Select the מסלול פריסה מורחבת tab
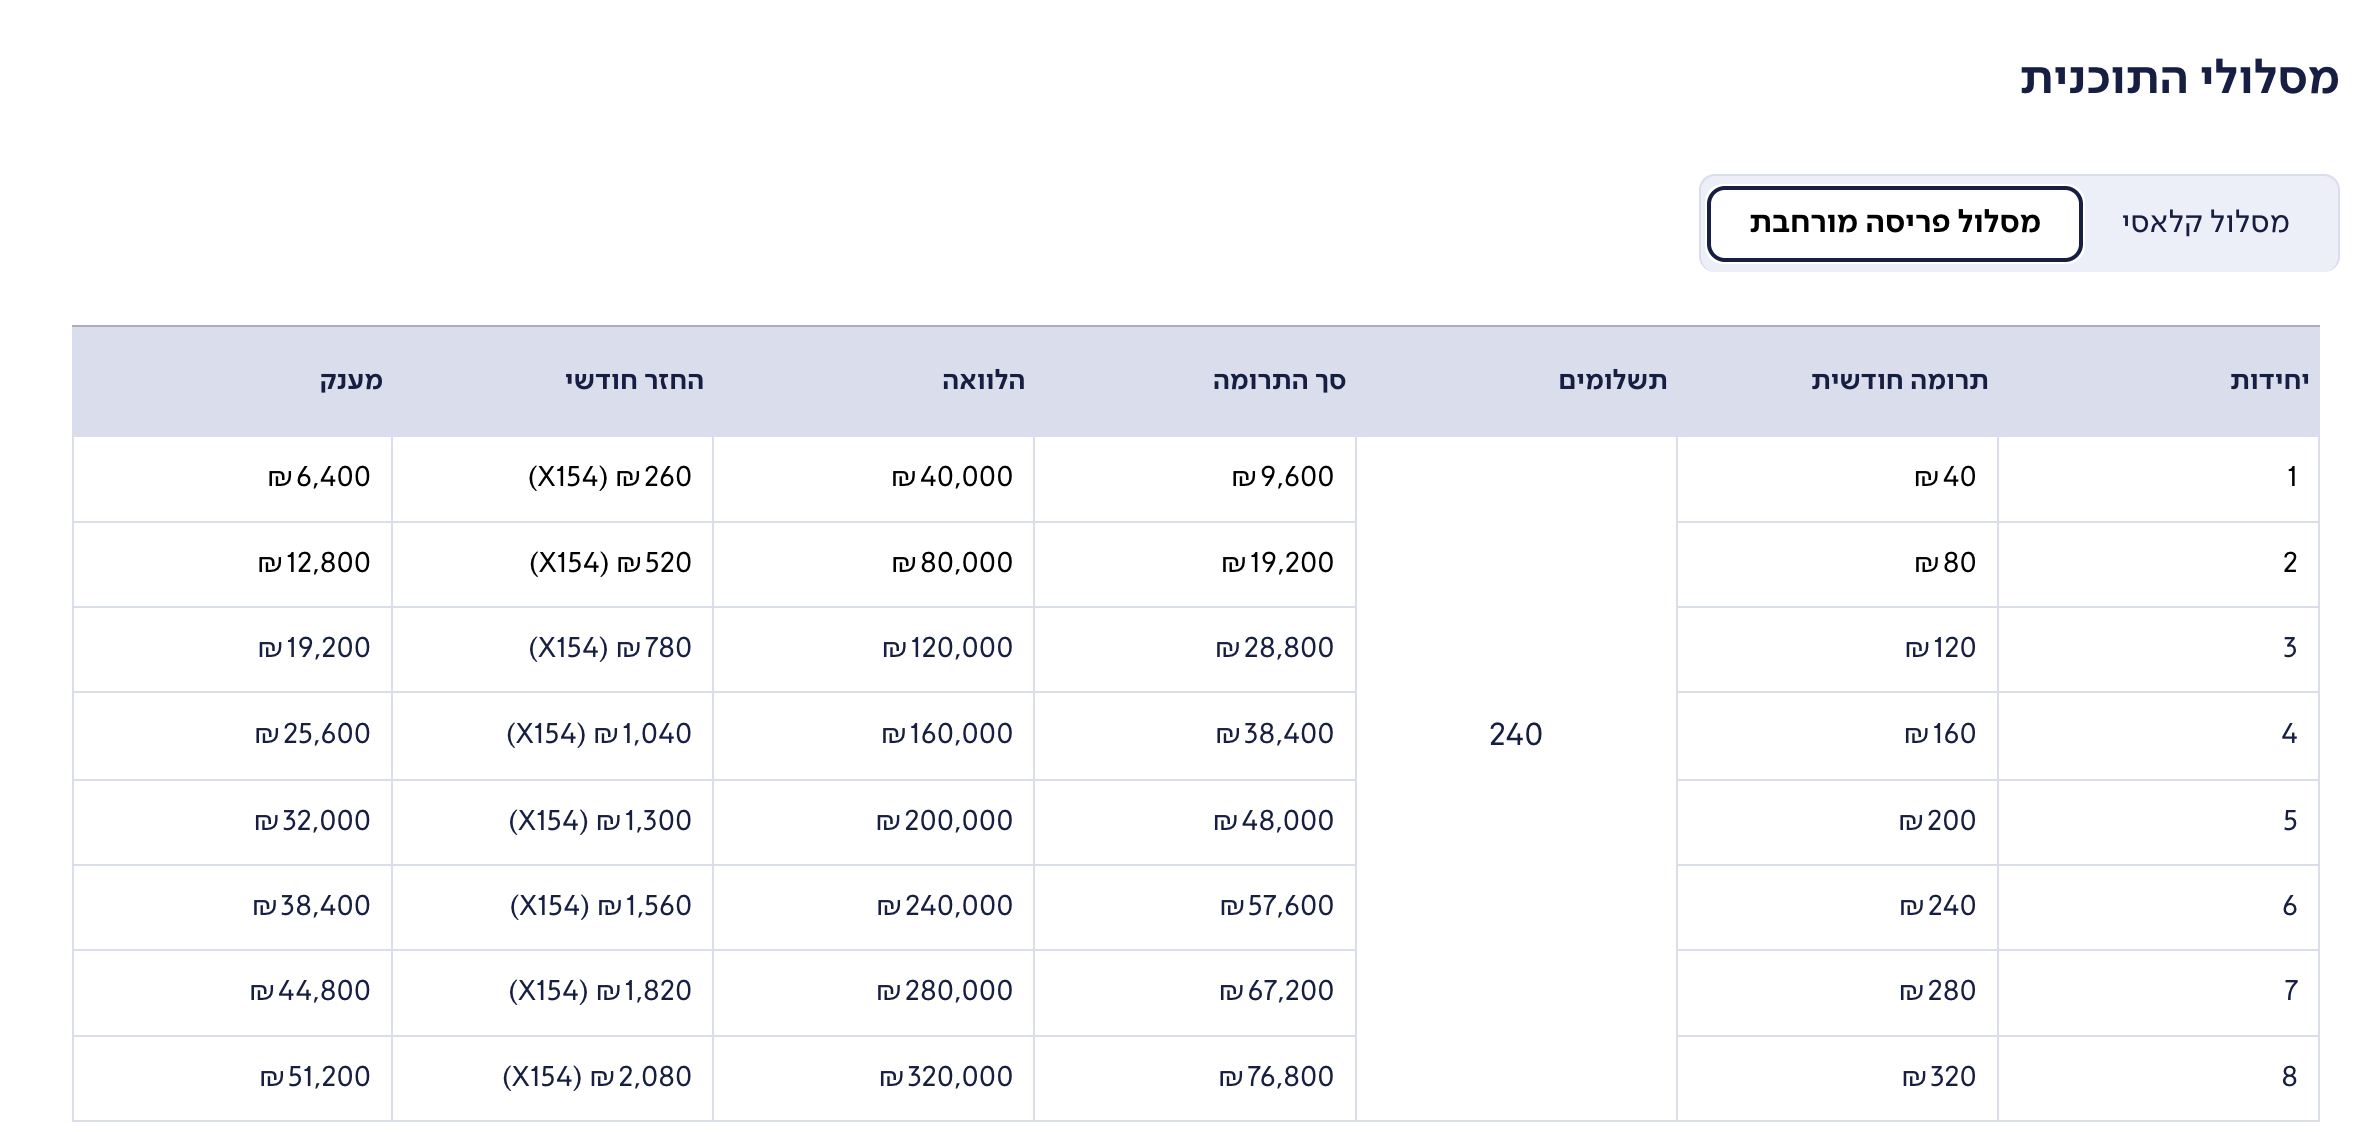This screenshot has width=2374, height=1132. [x=1894, y=222]
